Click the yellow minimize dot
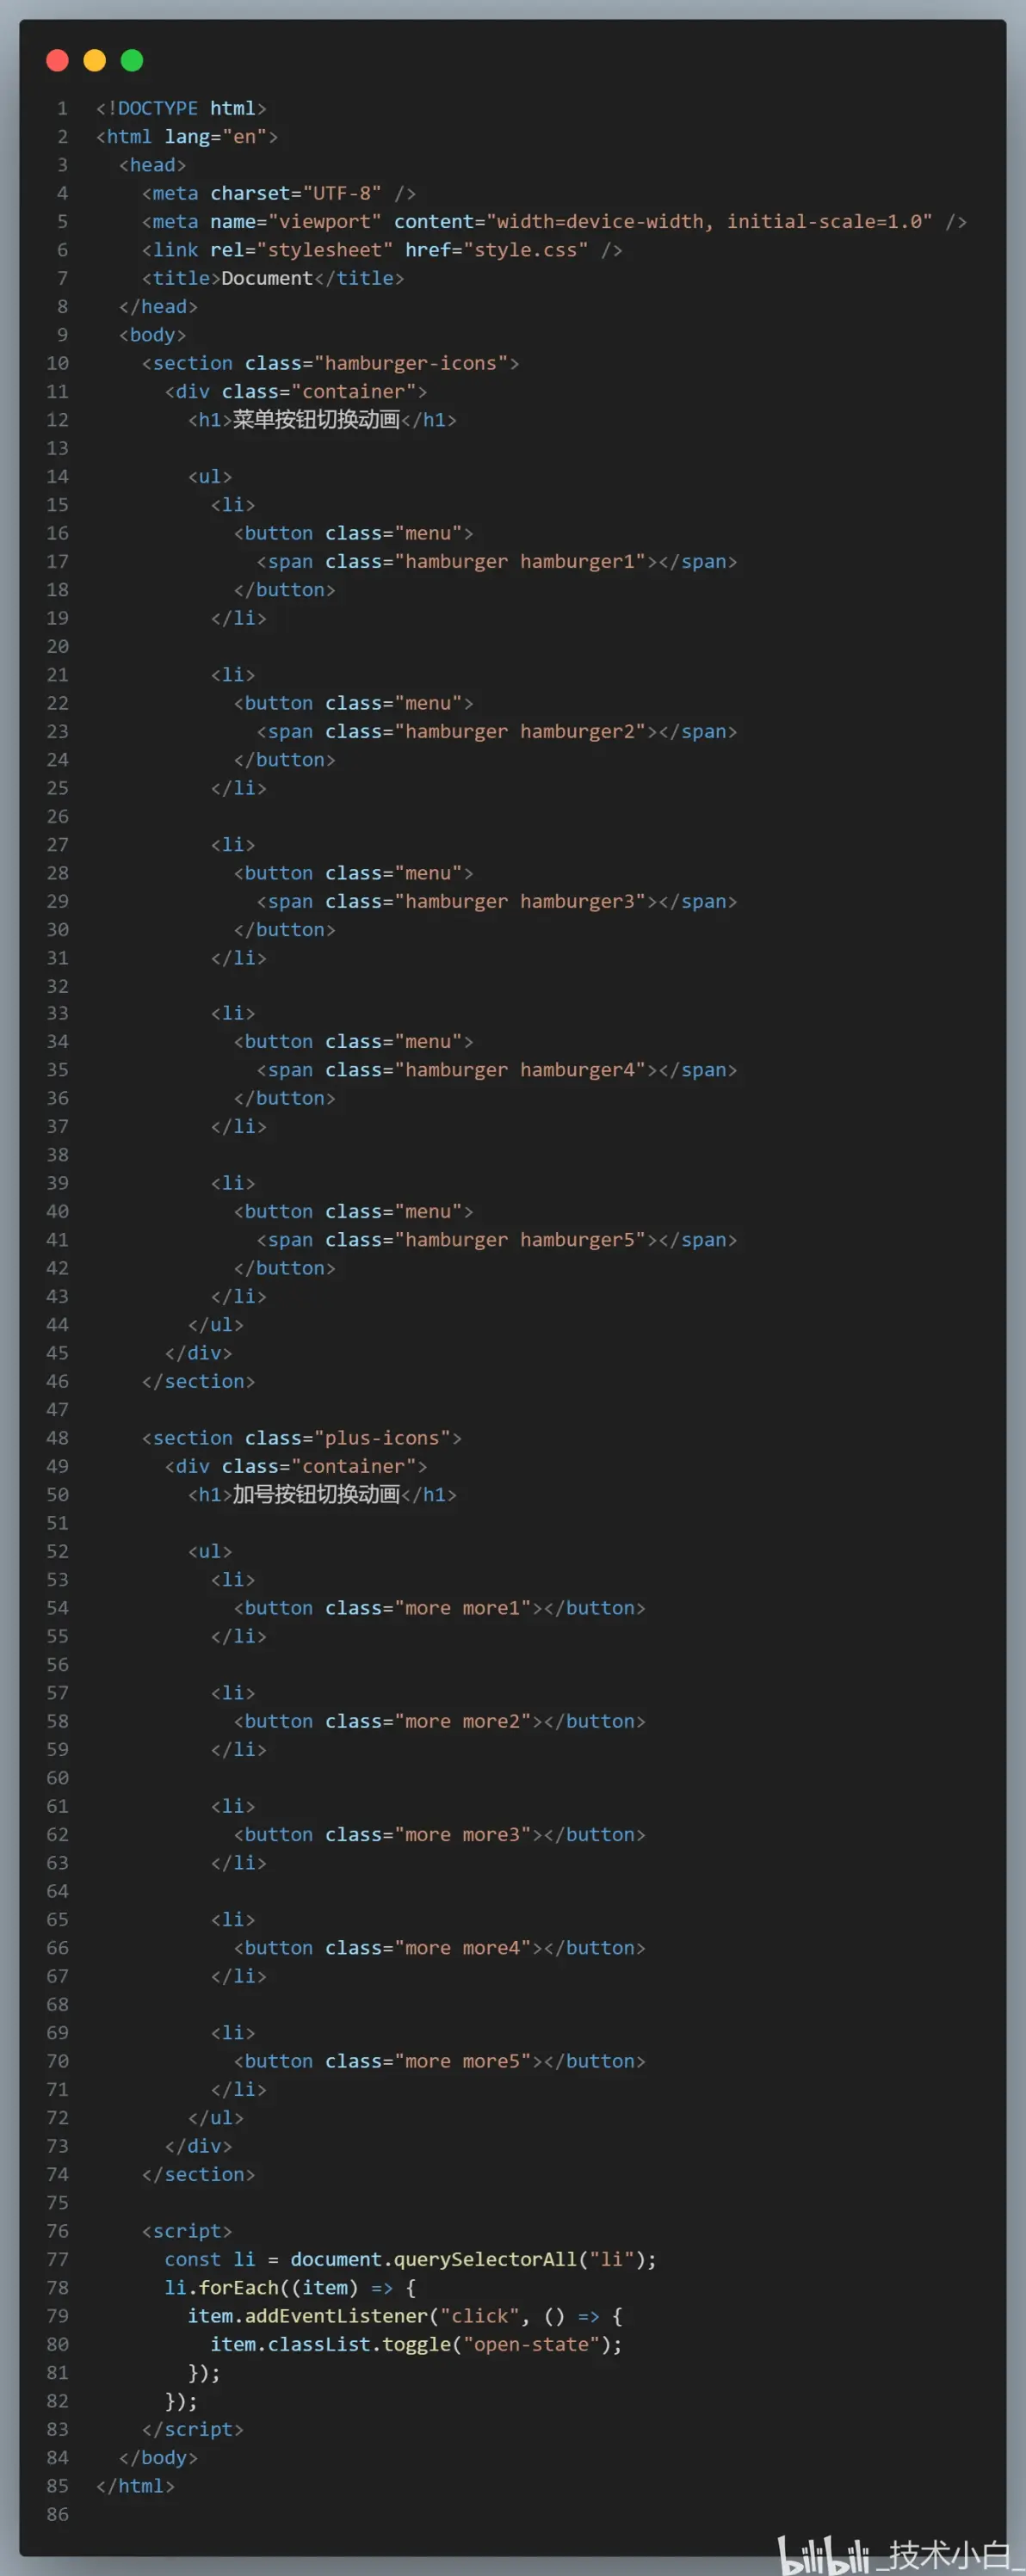 (95, 61)
